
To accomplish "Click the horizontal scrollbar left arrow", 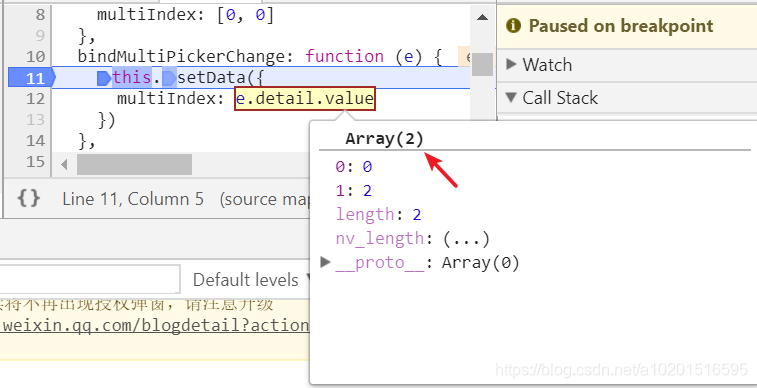I will pos(64,165).
